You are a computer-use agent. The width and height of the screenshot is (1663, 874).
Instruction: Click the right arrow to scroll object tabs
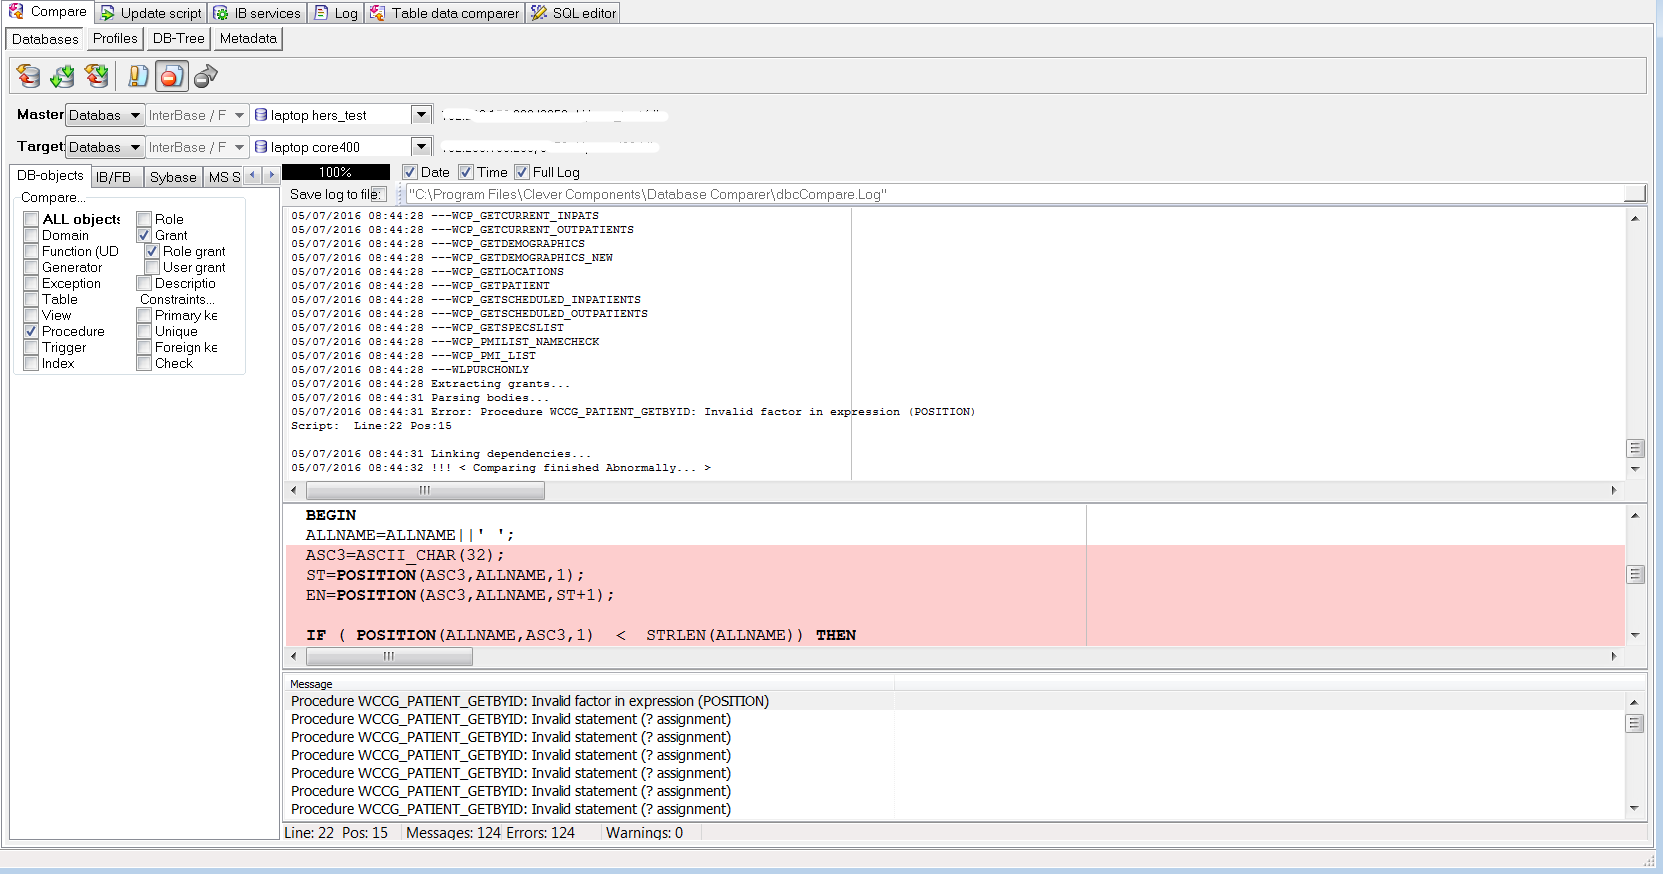(271, 176)
